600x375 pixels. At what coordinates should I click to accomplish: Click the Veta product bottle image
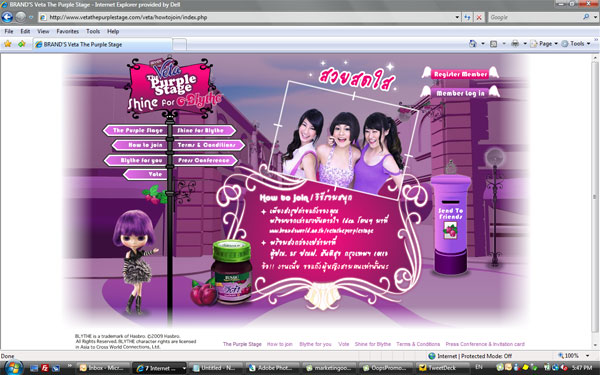(232, 271)
